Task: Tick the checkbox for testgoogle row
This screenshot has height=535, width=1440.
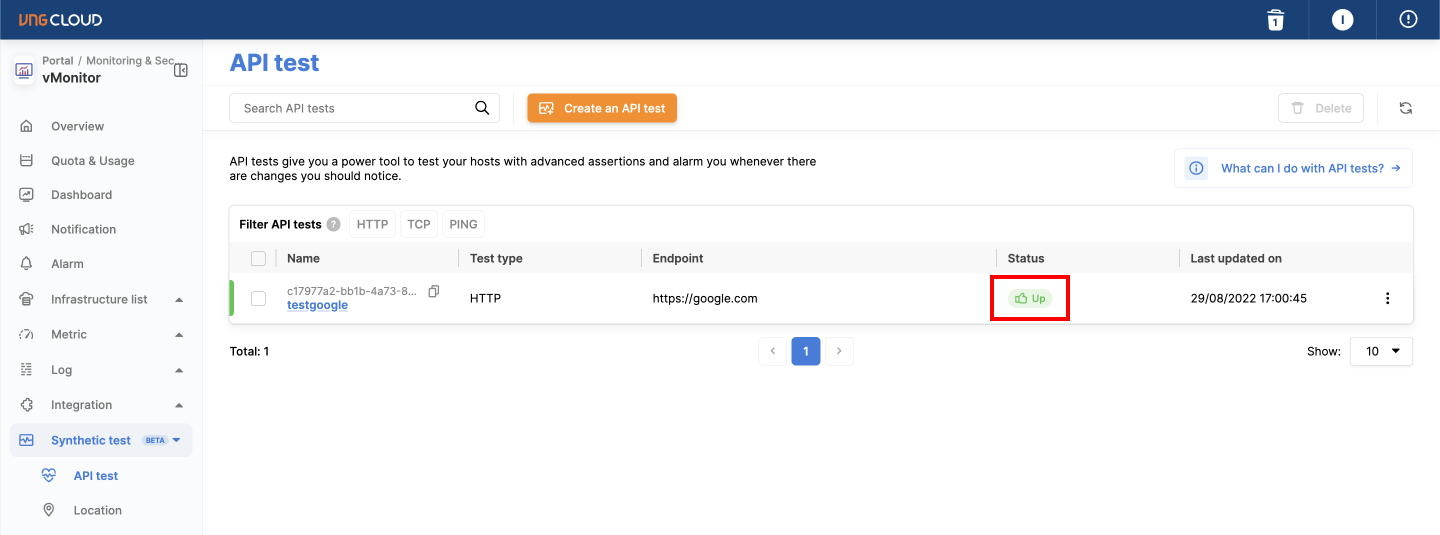Action: click(x=259, y=298)
